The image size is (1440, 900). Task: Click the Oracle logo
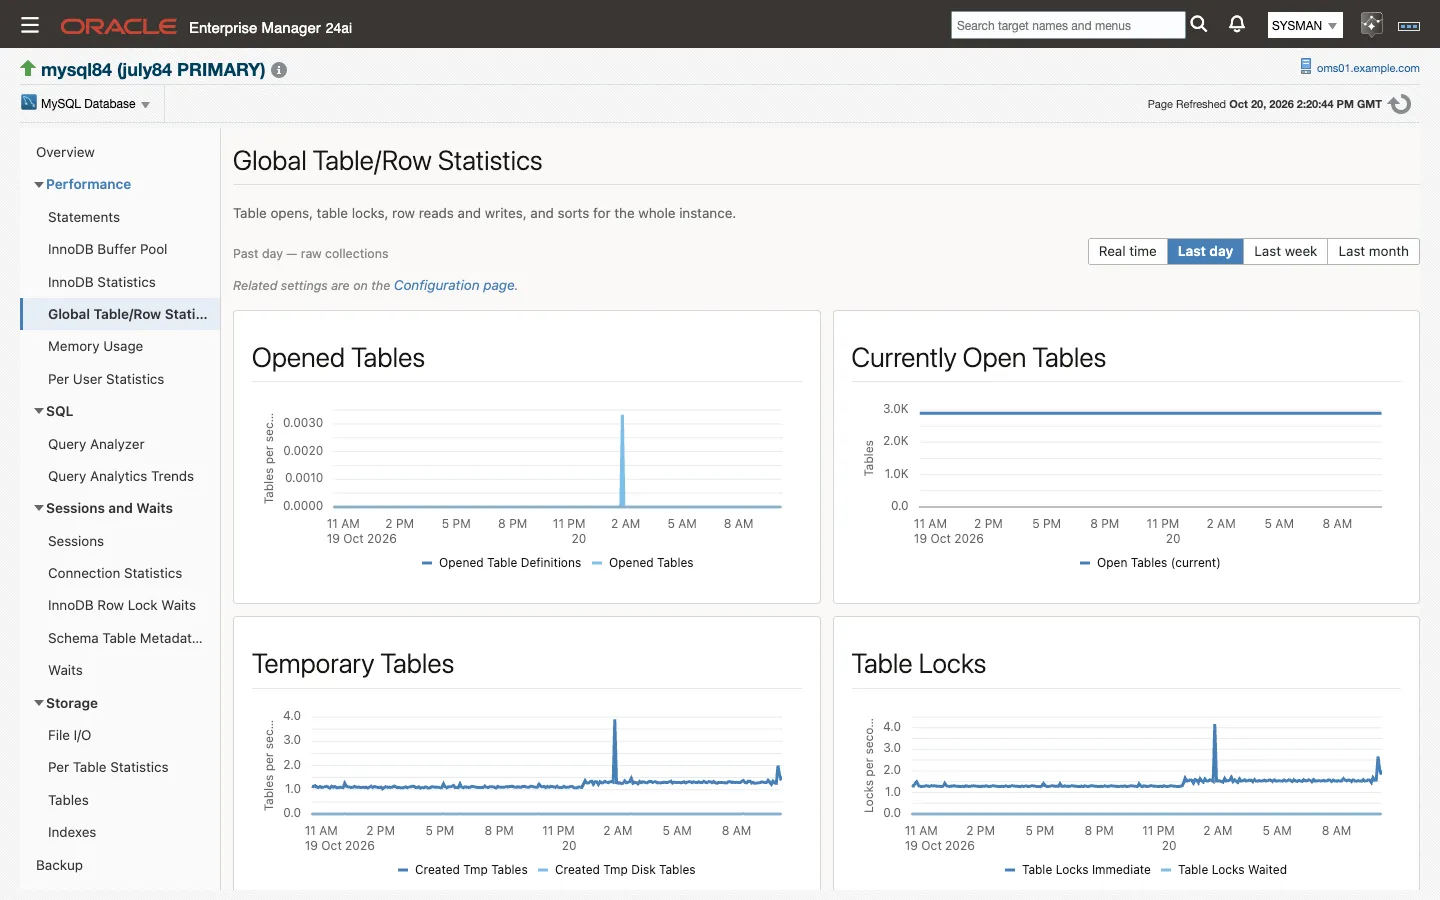(119, 27)
